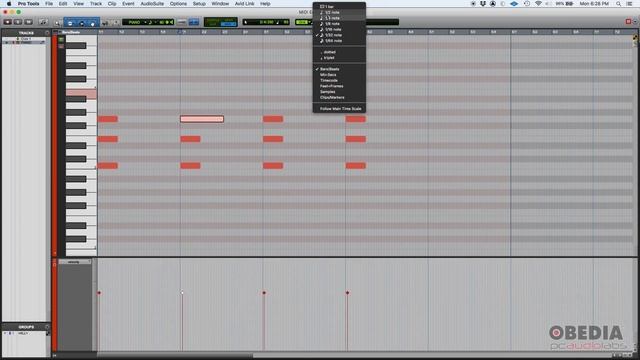
Task: Select Feet+Frames time scale
Action: 339,86
